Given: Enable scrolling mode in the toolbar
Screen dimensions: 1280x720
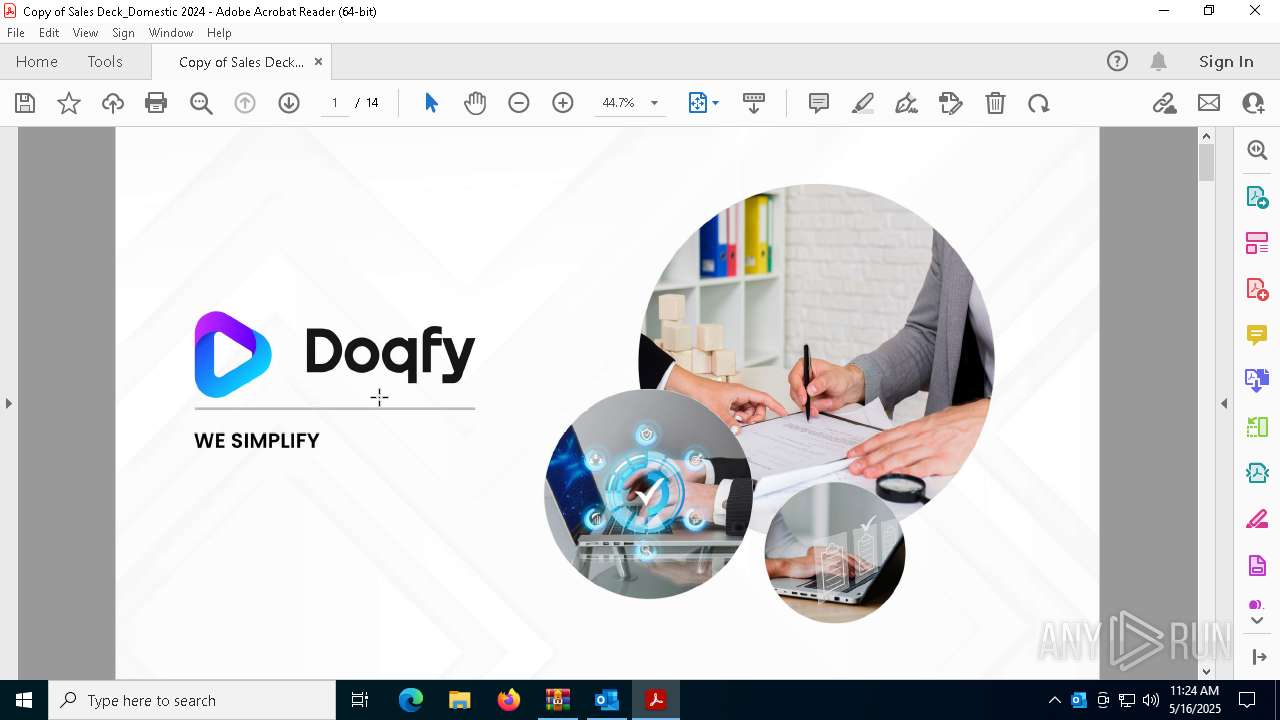Looking at the screenshot, I should pos(754,103).
